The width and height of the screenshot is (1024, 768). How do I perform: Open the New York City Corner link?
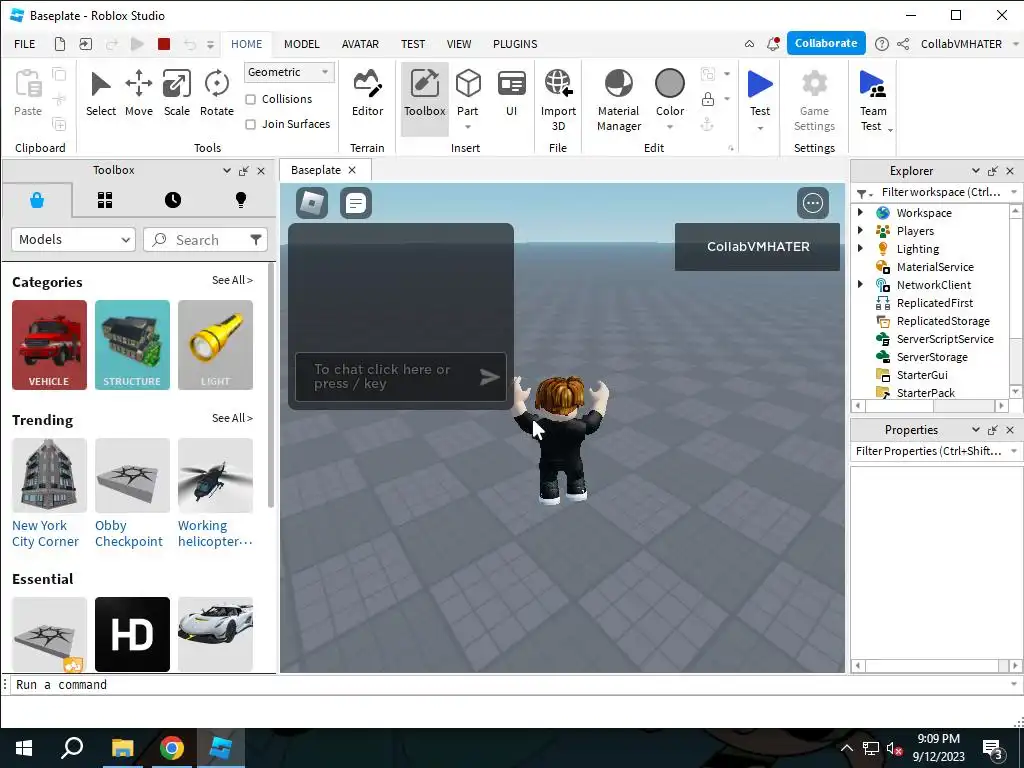[45, 534]
